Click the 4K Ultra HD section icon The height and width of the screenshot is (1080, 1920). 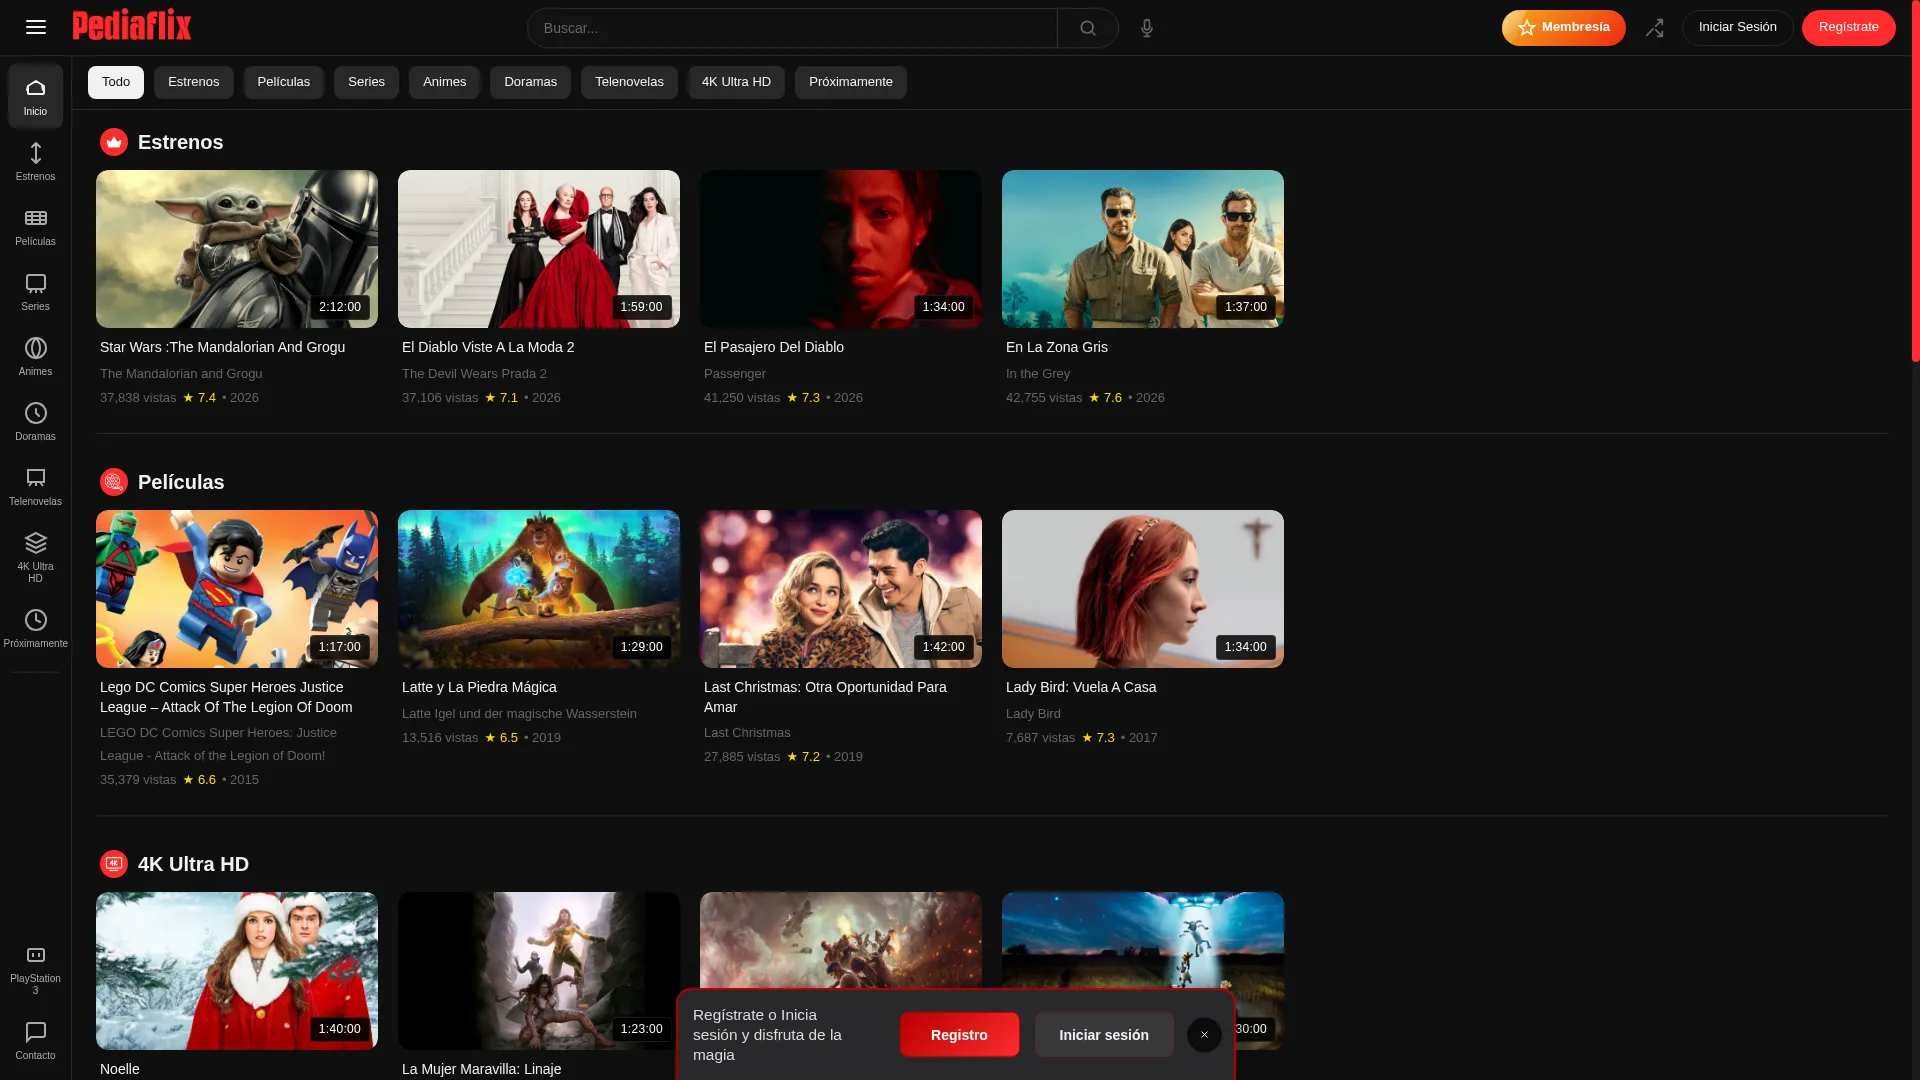click(x=114, y=864)
